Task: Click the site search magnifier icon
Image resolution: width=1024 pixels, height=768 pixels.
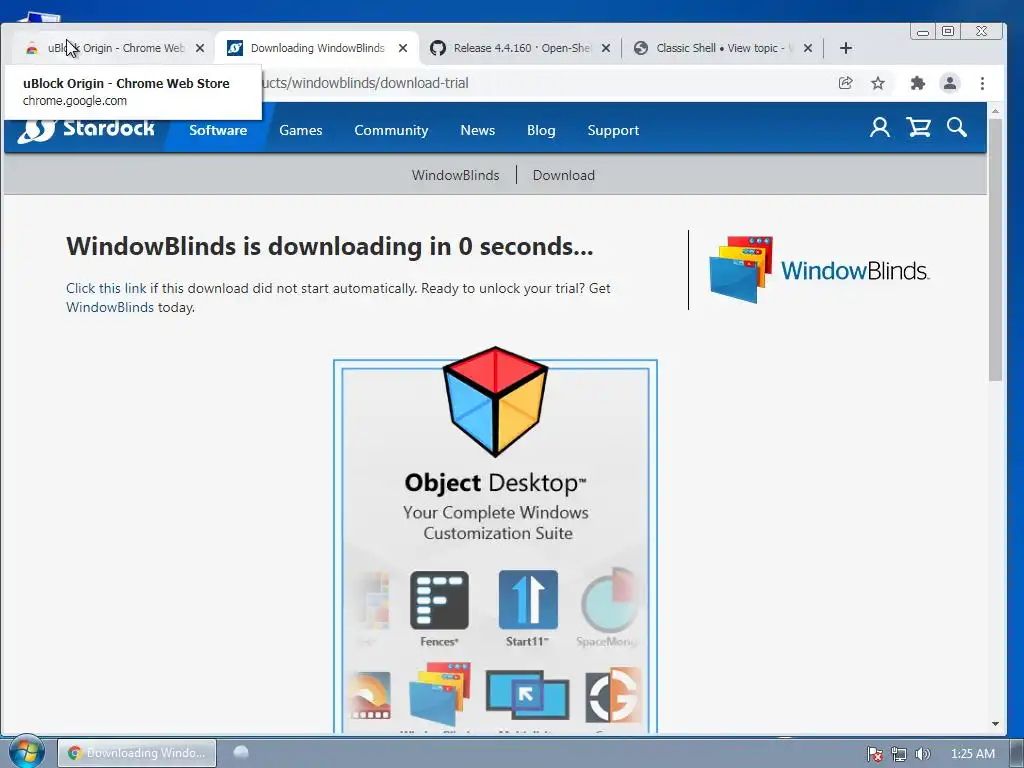Action: pos(957,127)
